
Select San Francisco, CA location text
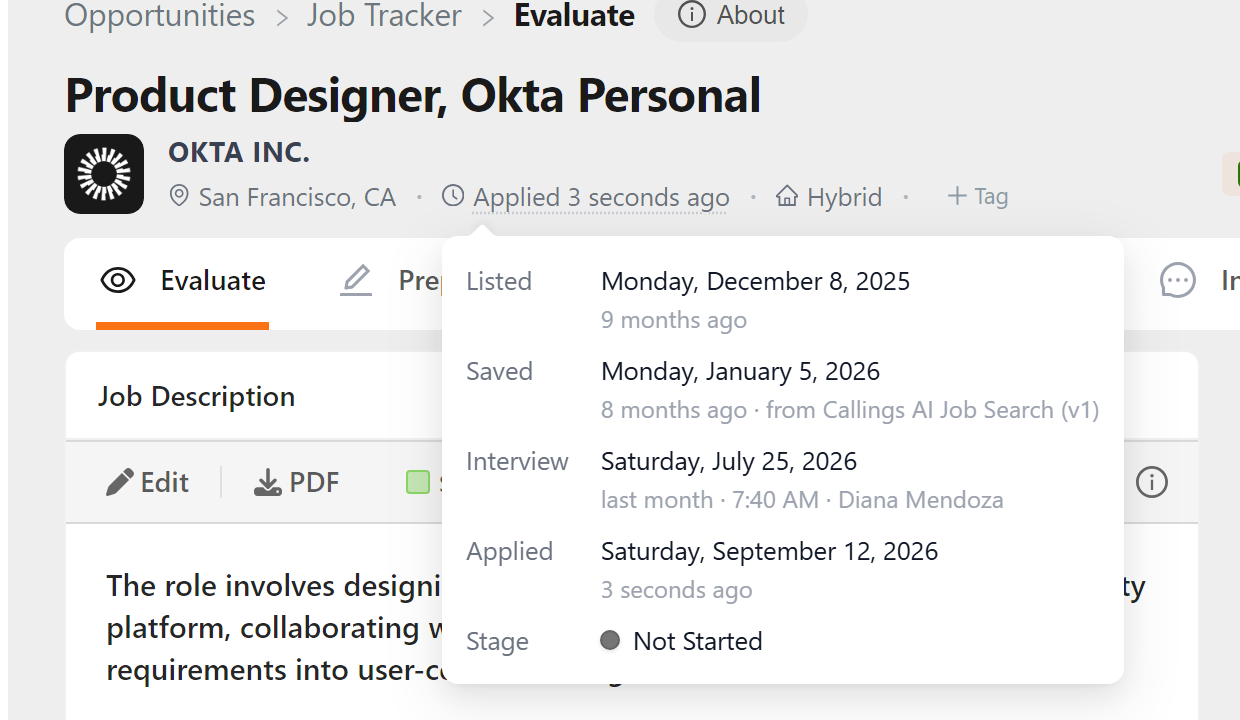click(x=297, y=197)
